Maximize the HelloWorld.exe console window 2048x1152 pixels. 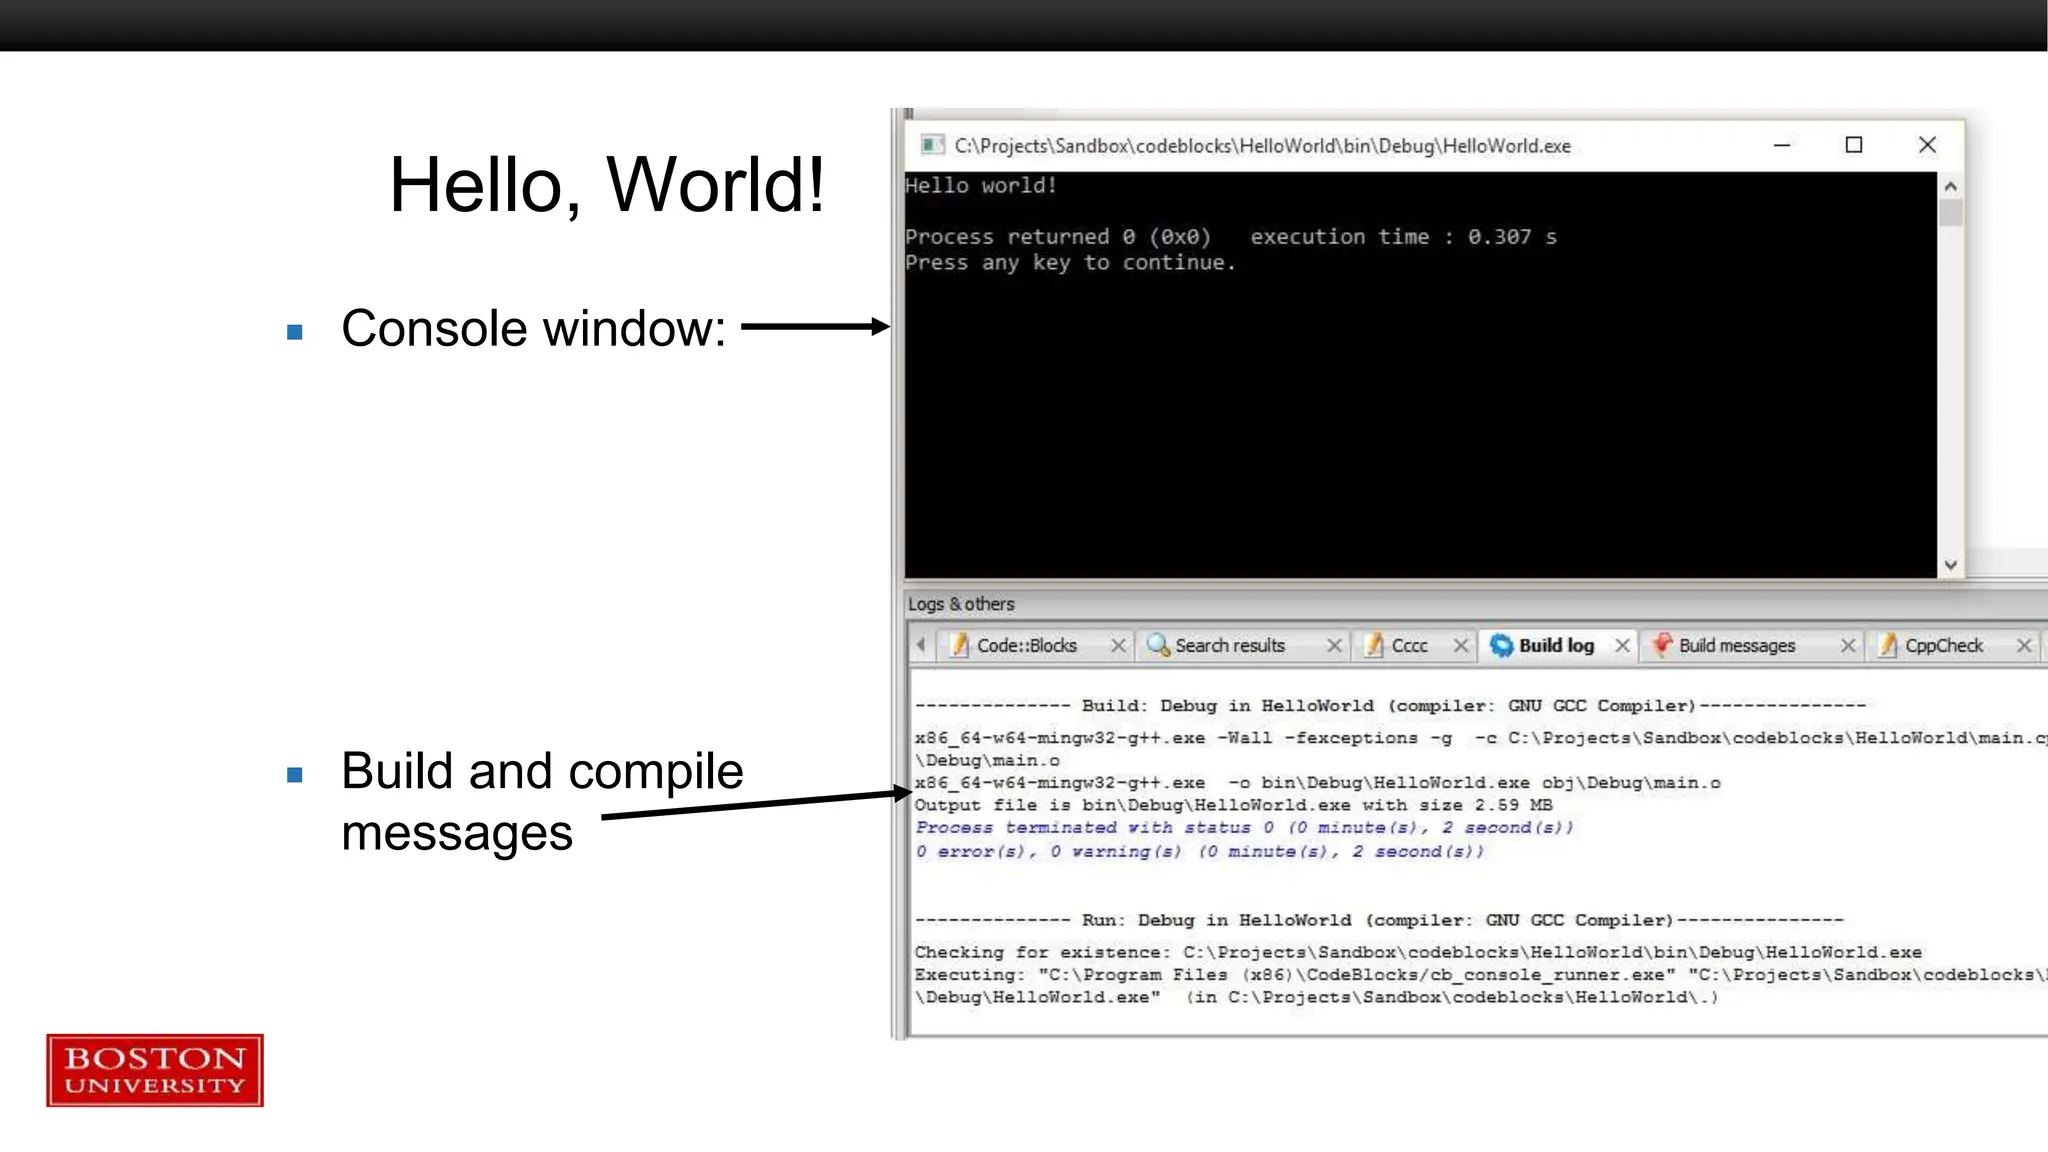pyautogui.click(x=1853, y=145)
